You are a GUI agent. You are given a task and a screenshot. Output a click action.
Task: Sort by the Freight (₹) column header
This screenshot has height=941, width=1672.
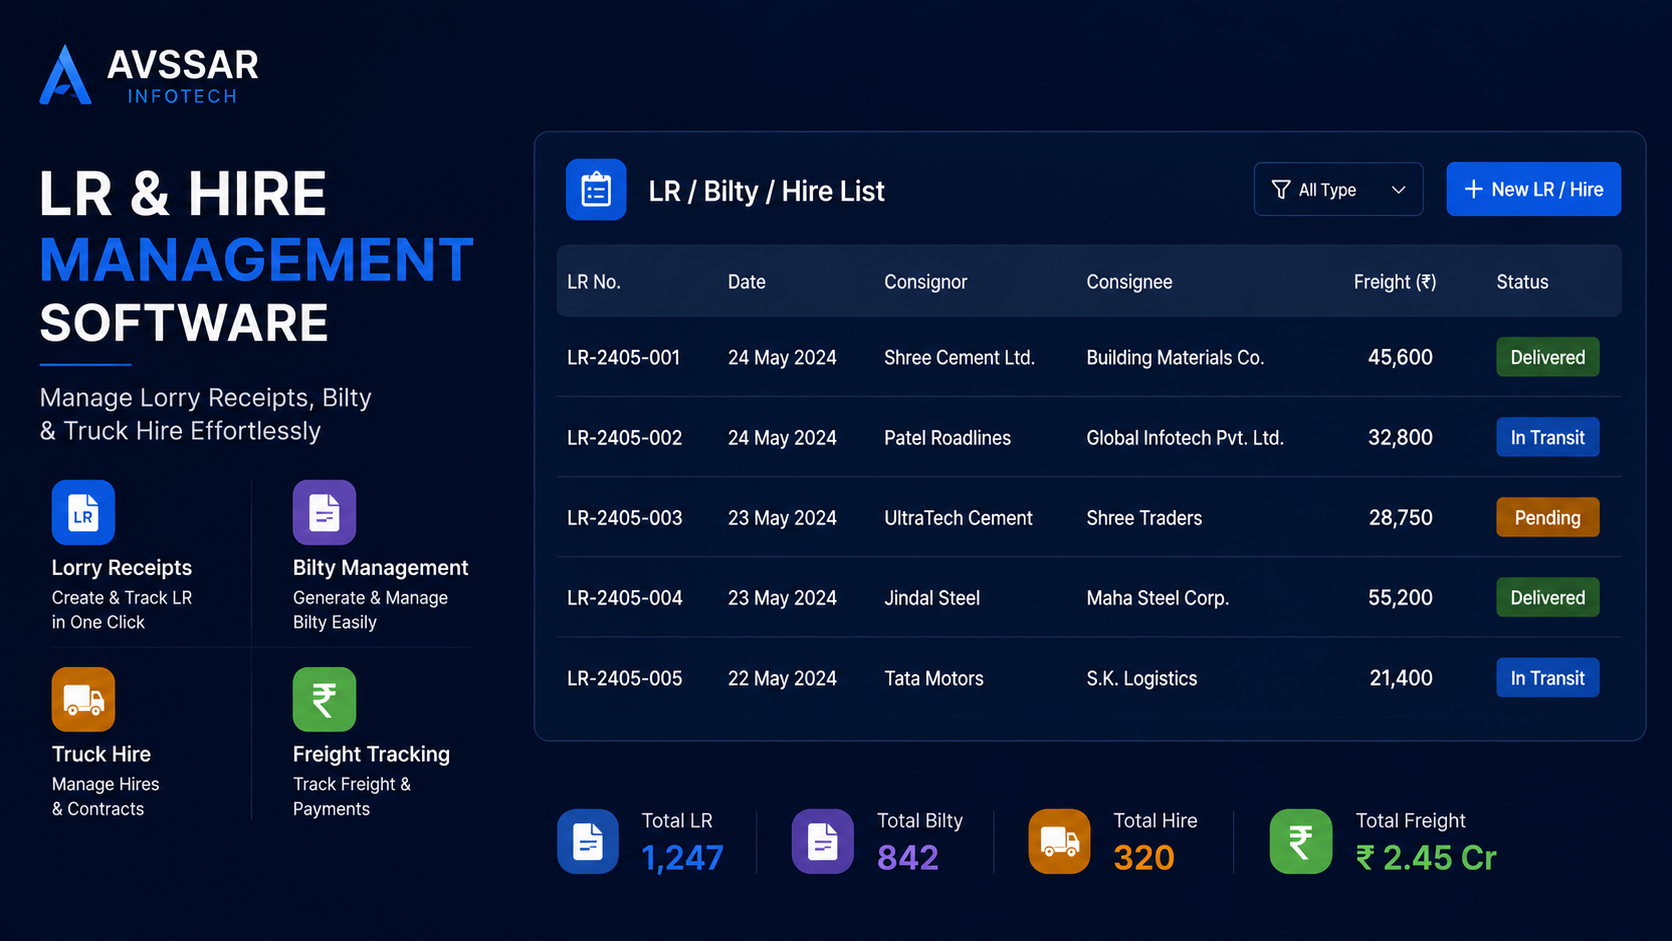coord(1394,282)
